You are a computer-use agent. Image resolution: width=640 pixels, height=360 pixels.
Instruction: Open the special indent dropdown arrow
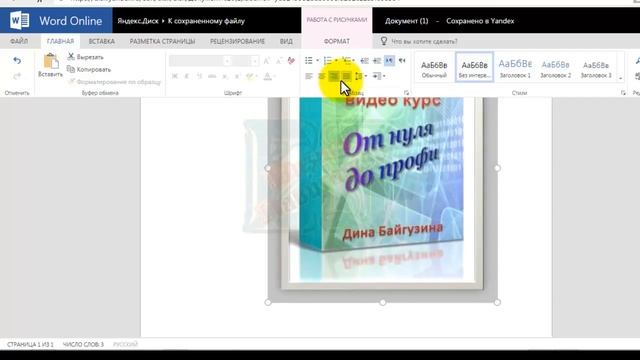(x=384, y=76)
